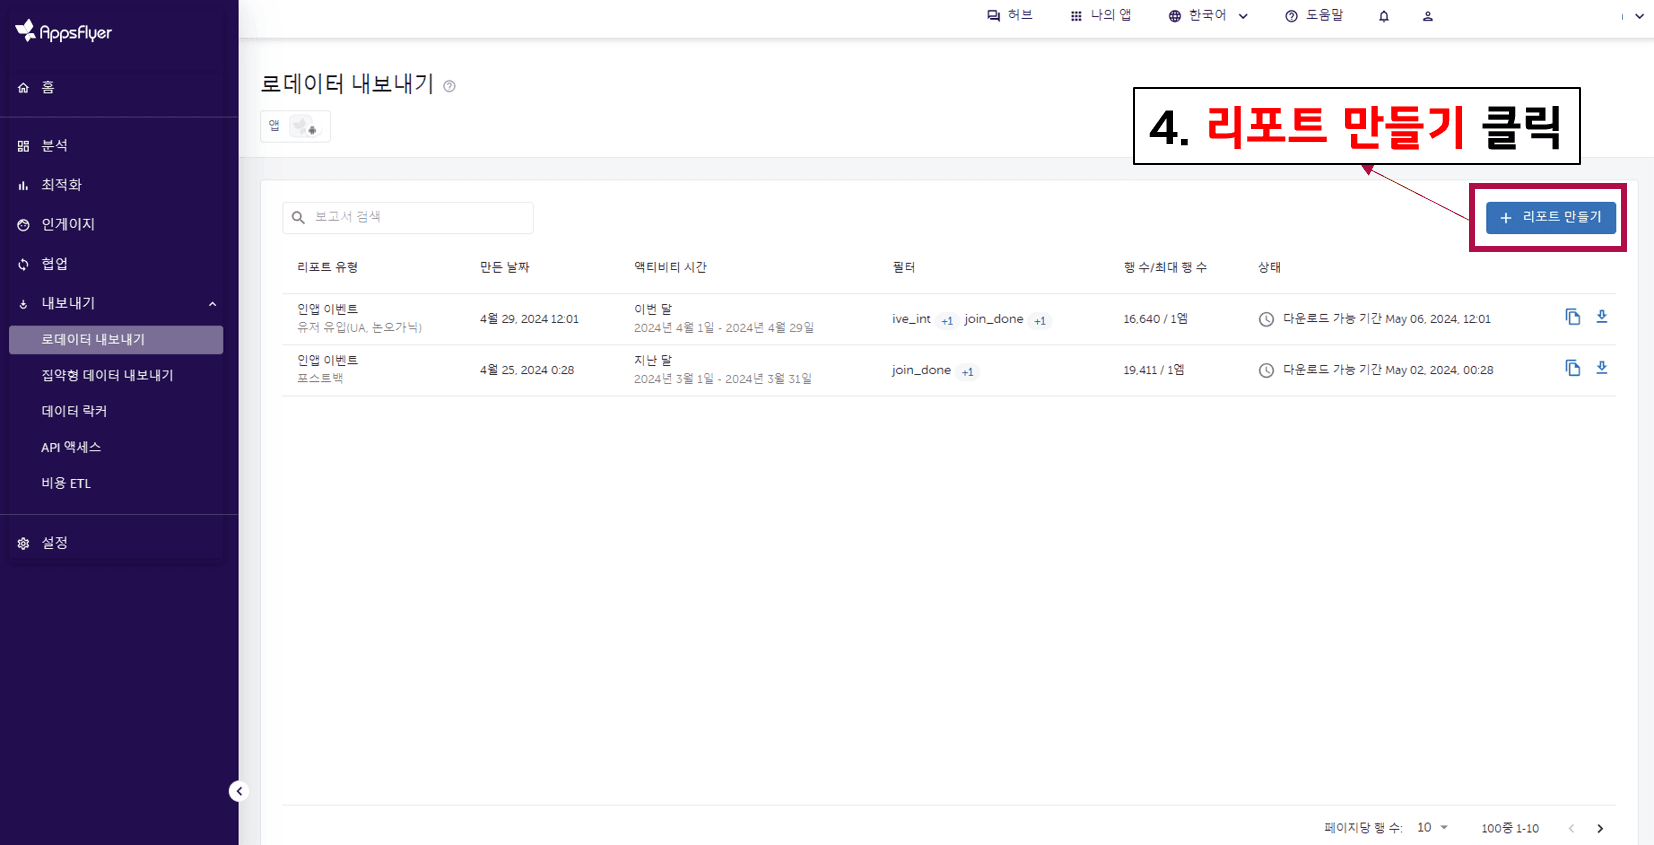1654x845 pixels.
Task: Download the 유저 유입 report row
Action: (x=1602, y=317)
